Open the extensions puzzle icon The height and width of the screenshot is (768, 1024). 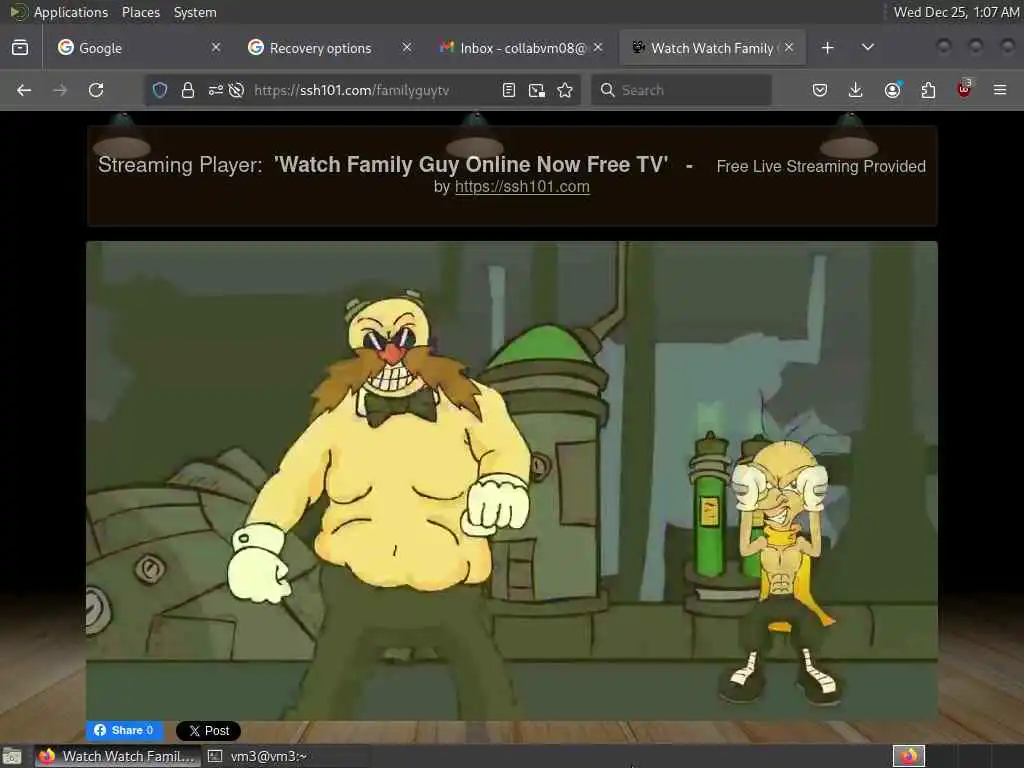pyautogui.click(x=928, y=90)
